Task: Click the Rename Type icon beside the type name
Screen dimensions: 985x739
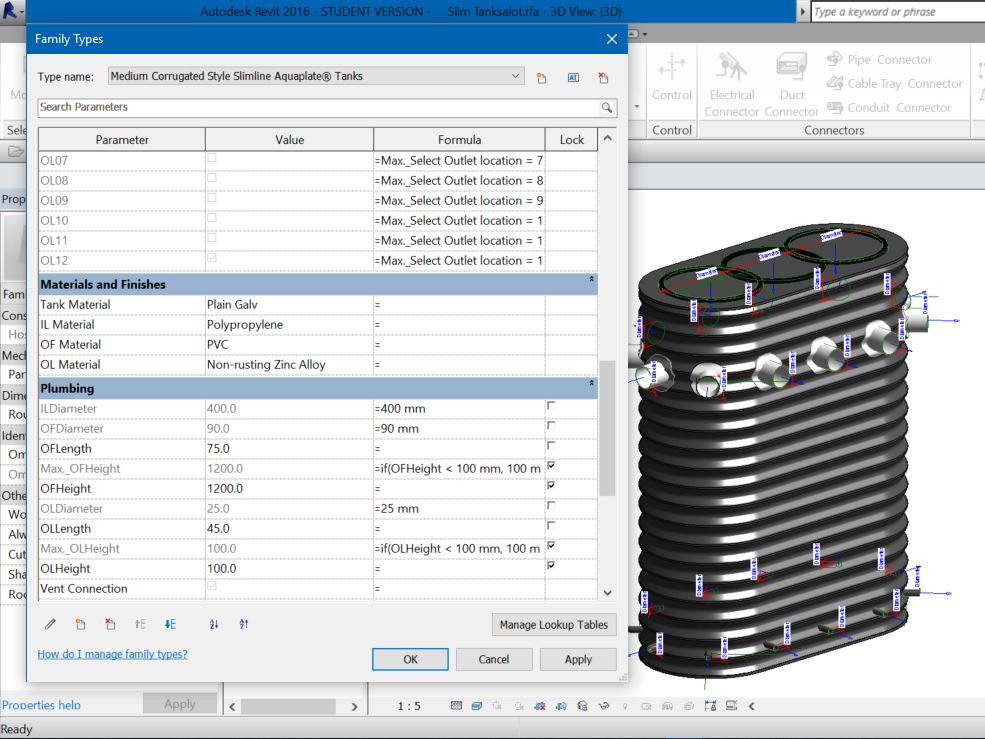Action: (573, 77)
